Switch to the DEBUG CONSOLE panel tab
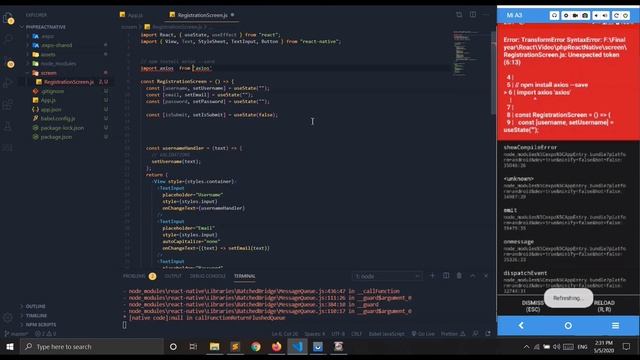Image resolution: width=640 pixels, height=360 pixels. tap(207, 276)
